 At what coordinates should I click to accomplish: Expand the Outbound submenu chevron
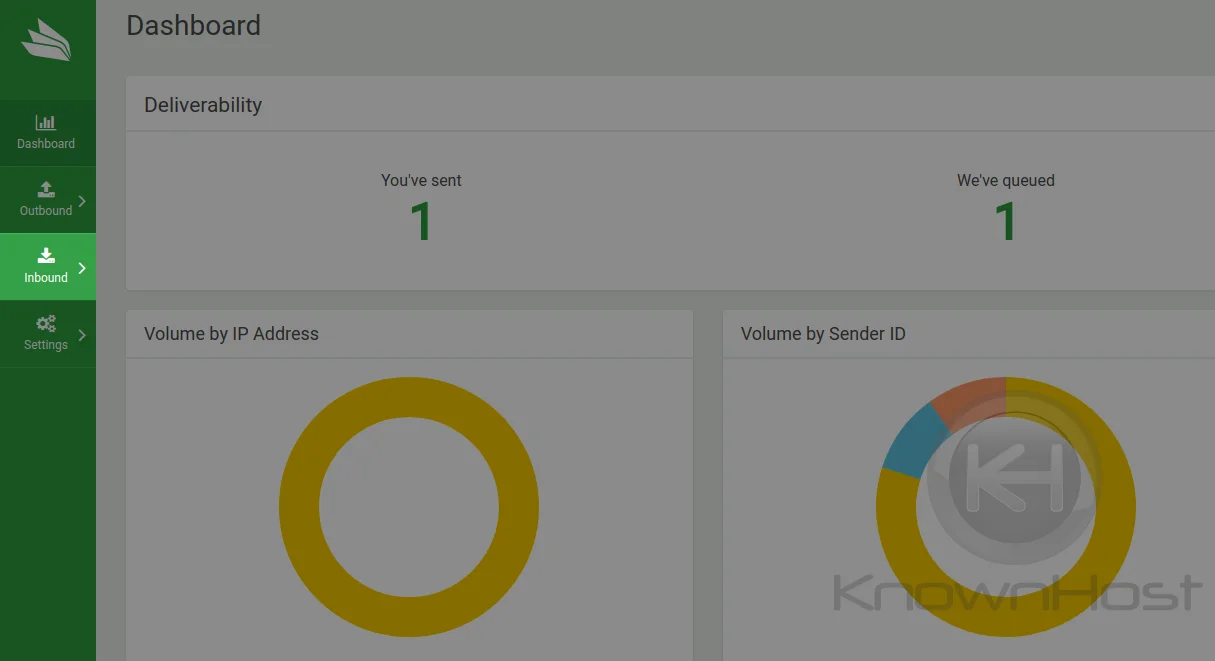[82, 201]
